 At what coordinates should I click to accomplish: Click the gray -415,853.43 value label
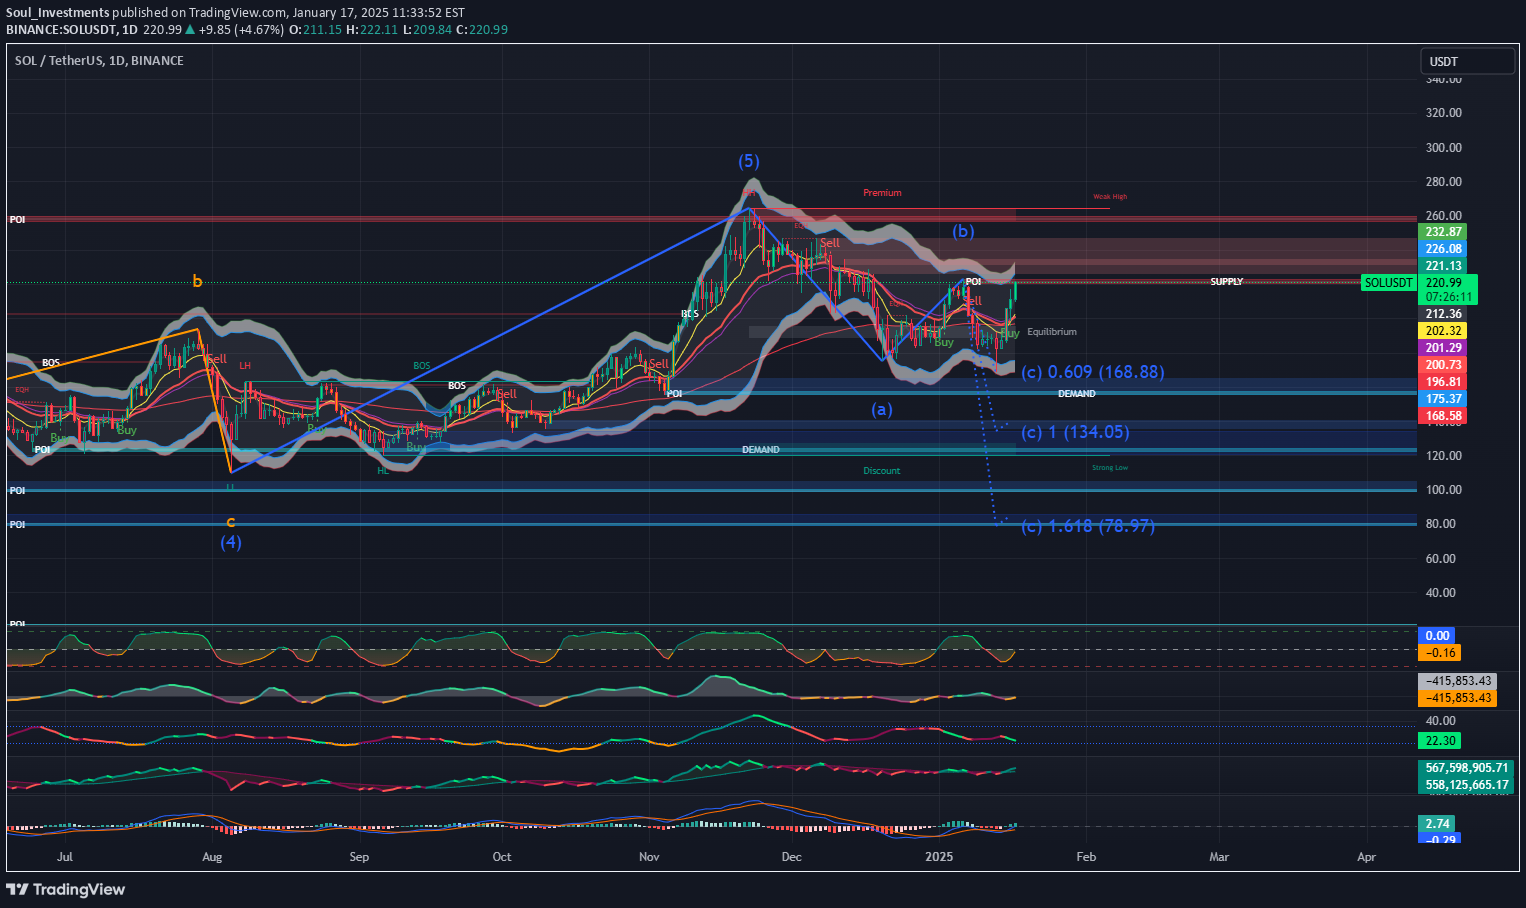pos(1458,681)
